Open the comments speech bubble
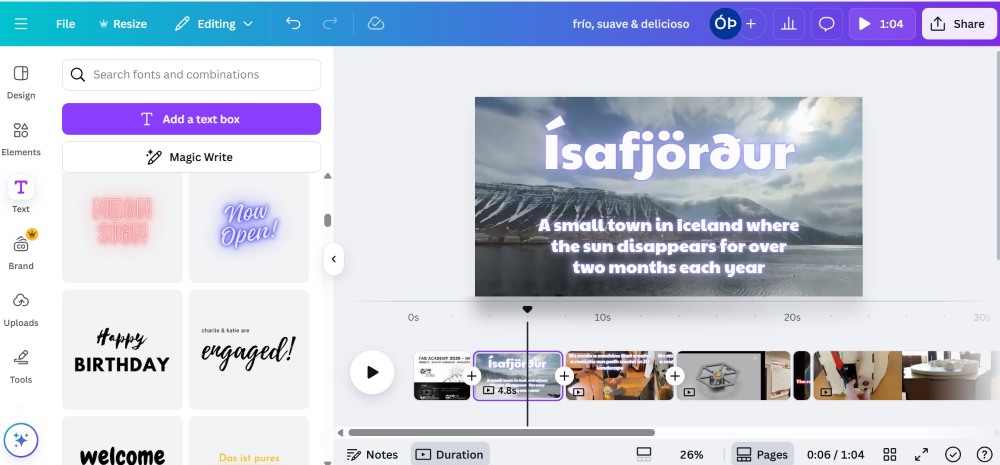This screenshot has width=1000, height=465. 827,24
